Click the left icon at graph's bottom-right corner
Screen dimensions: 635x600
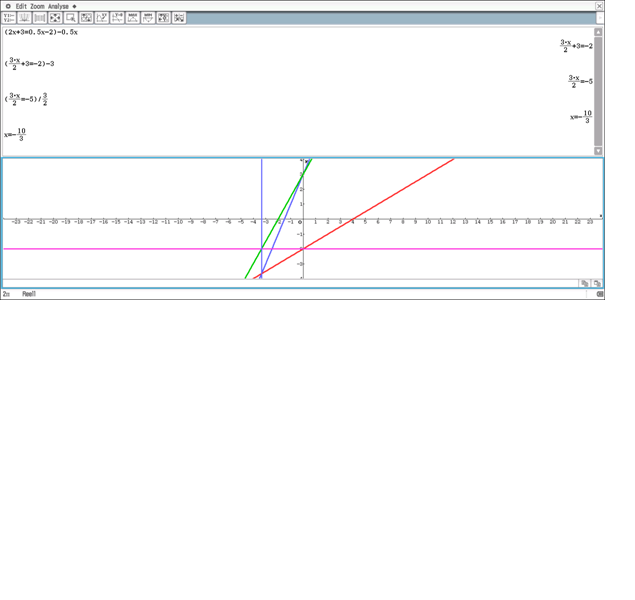[586, 284]
